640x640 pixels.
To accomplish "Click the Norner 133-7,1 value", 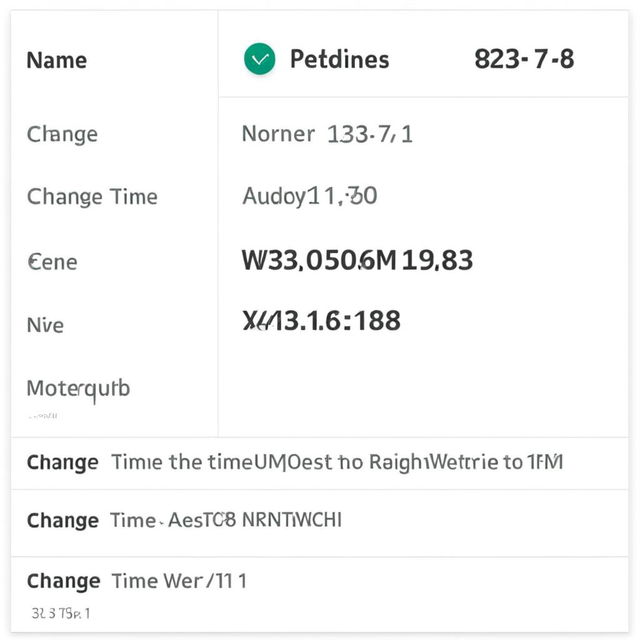I will 327,134.
